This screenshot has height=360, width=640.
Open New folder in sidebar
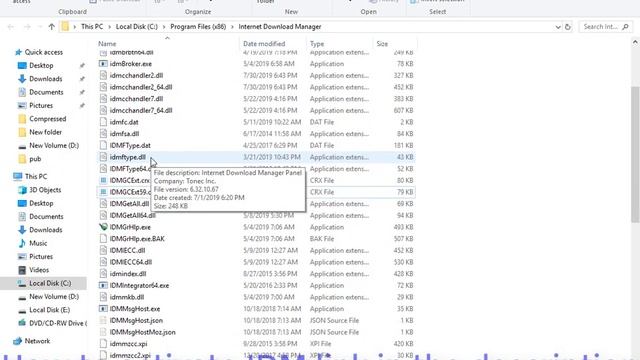(45, 132)
